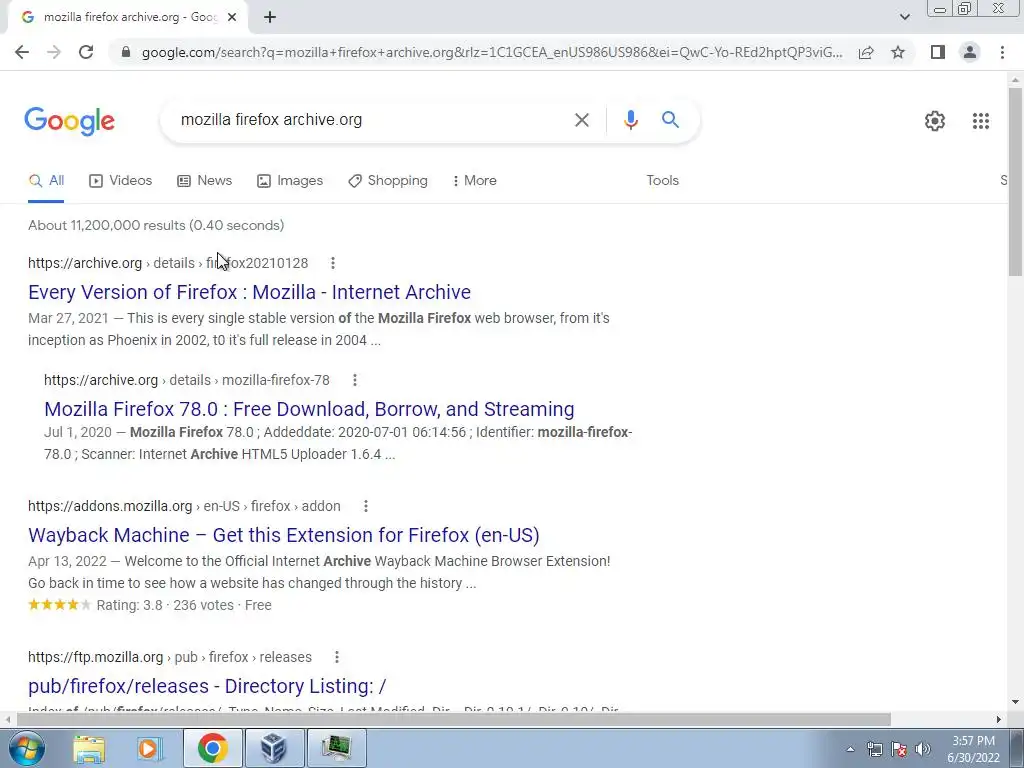Click the forward navigation arrow
This screenshot has width=1024, height=768.
(x=54, y=52)
